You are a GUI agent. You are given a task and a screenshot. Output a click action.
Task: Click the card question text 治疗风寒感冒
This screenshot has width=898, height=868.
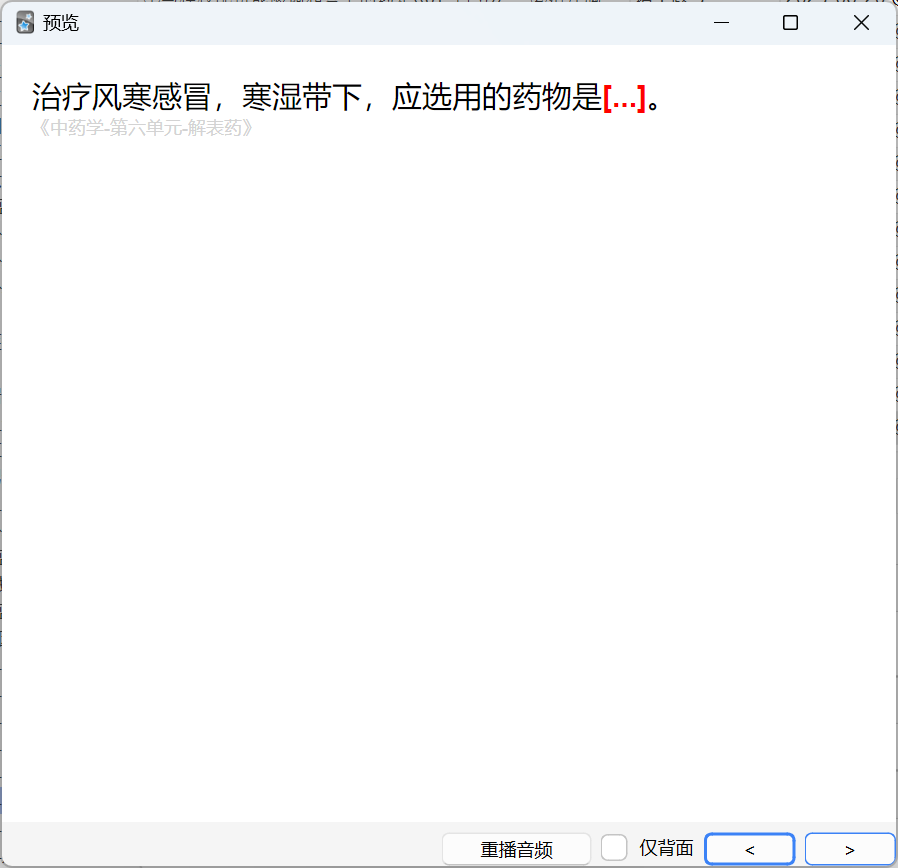121,97
